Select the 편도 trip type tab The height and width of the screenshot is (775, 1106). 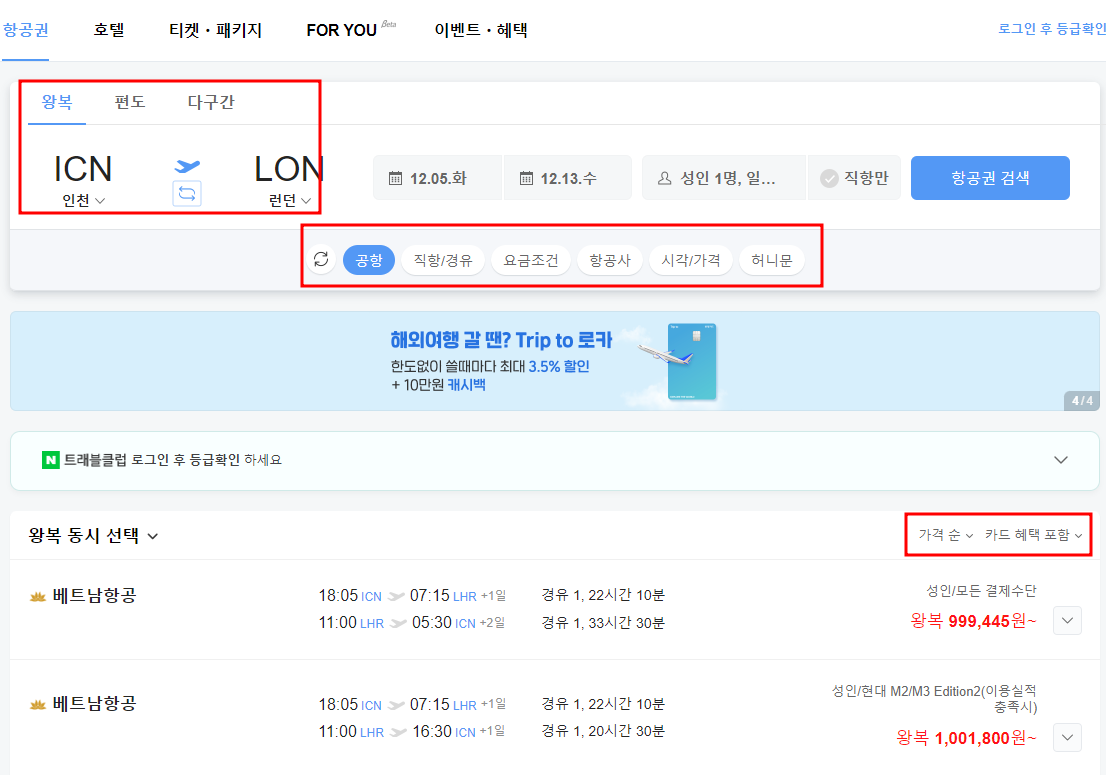click(129, 101)
